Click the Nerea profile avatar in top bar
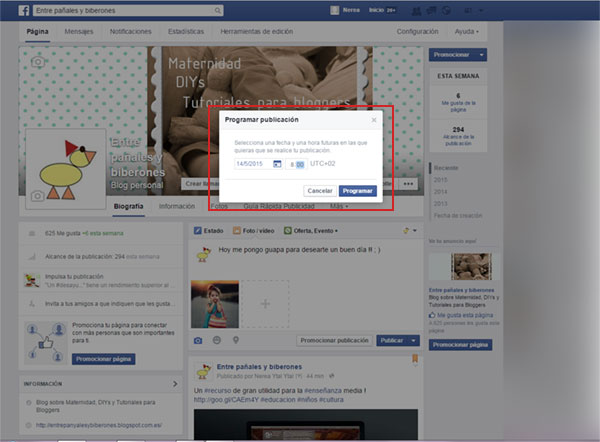This screenshot has width=600, height=442. pos(334,10)
